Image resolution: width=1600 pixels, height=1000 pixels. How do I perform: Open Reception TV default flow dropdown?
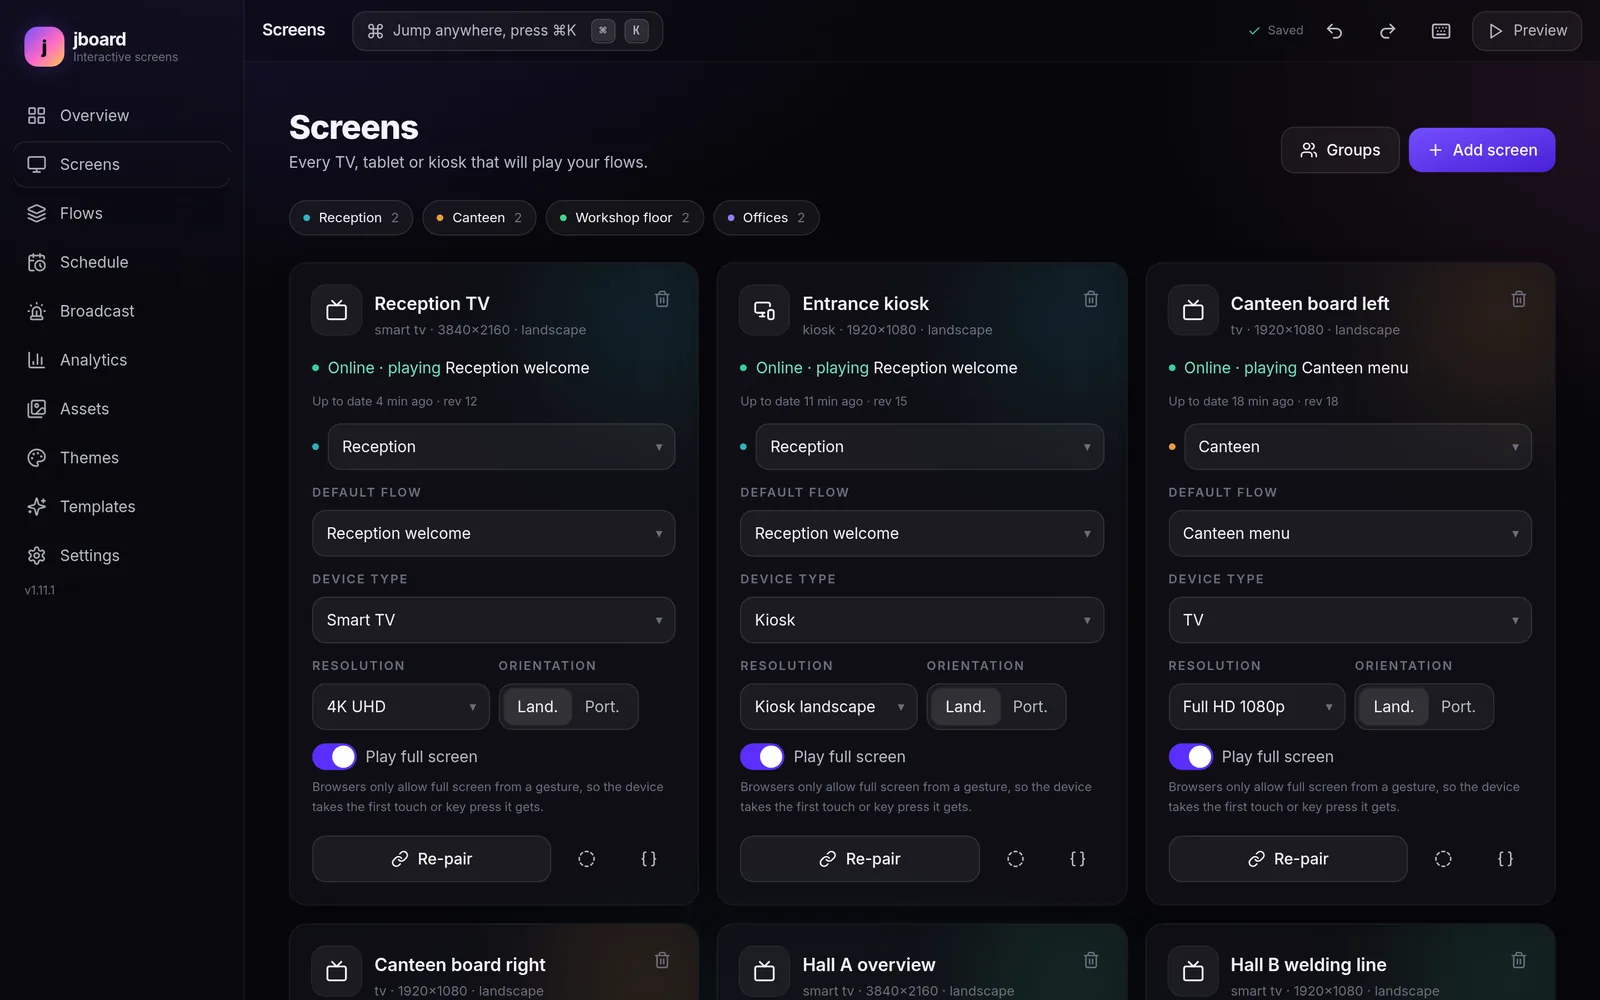pyautogui.click(x=493, y=534)
